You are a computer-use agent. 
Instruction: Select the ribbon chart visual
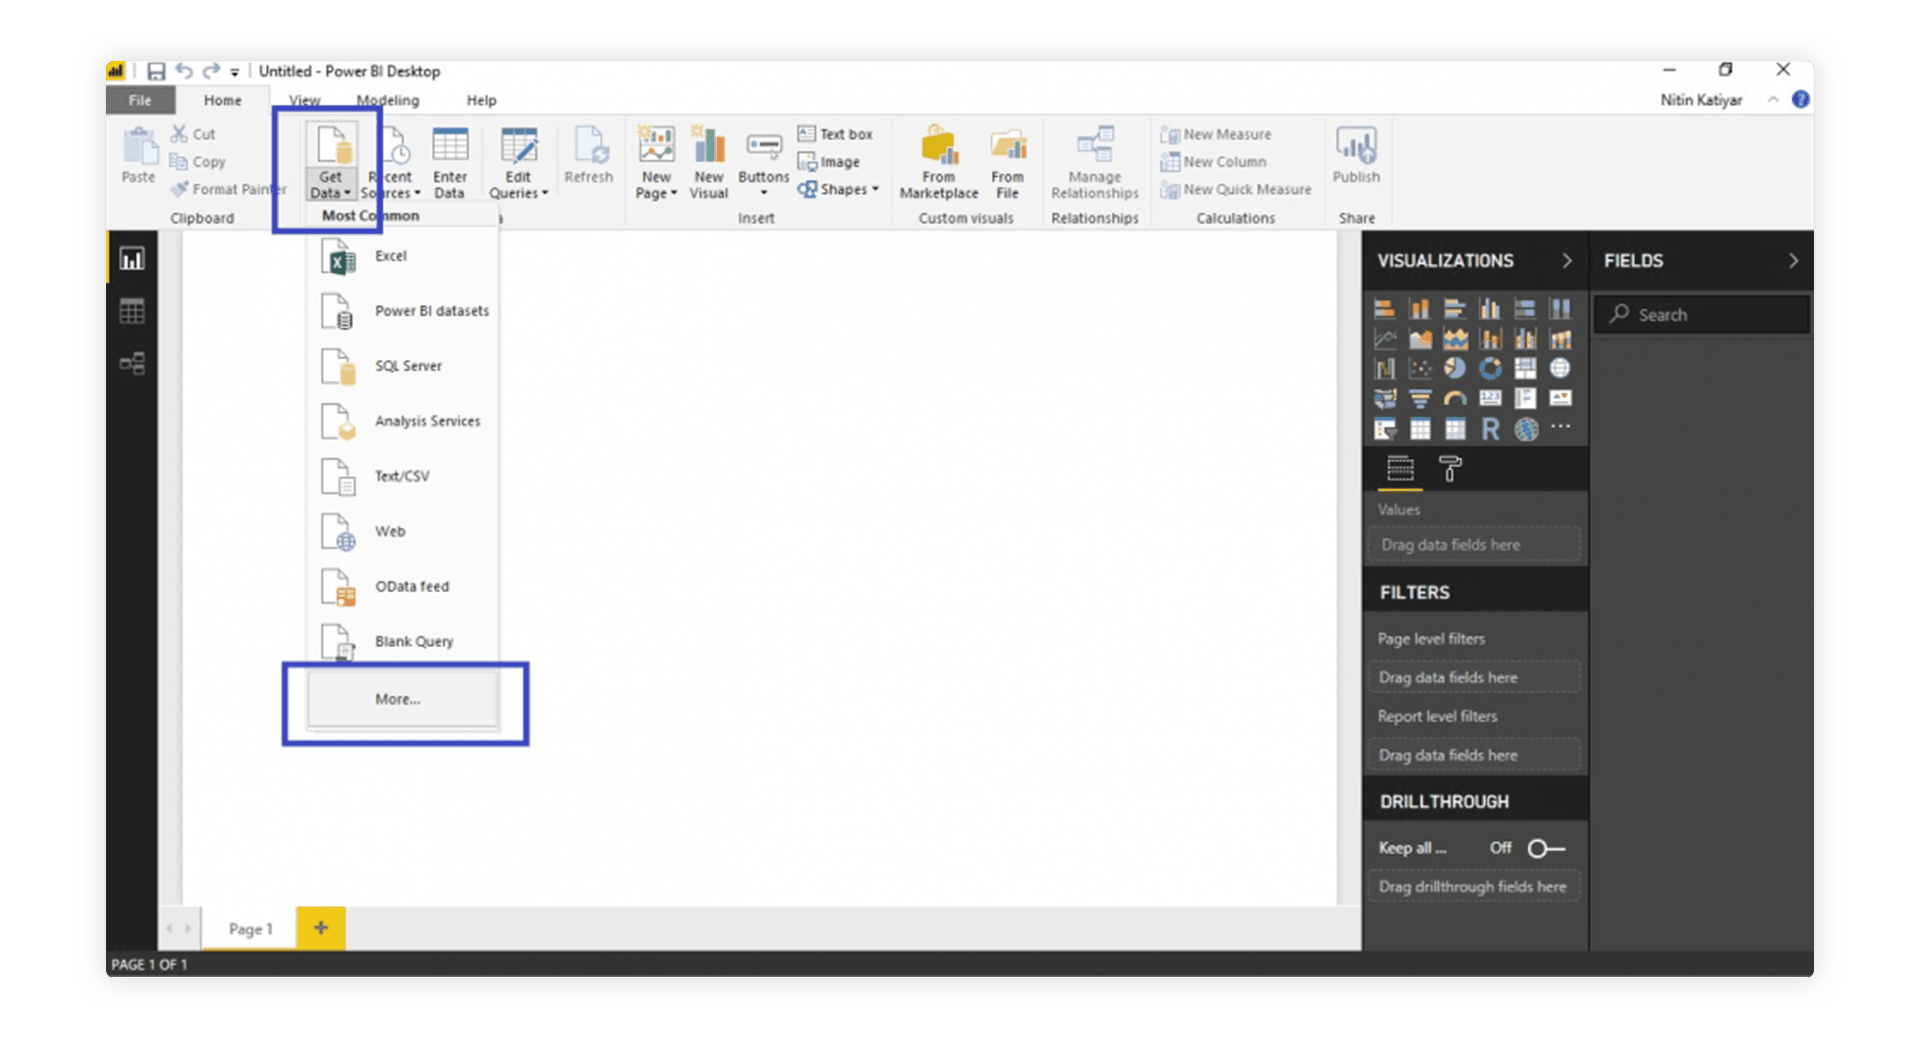pyautogui.click(x=1560, y=339)
